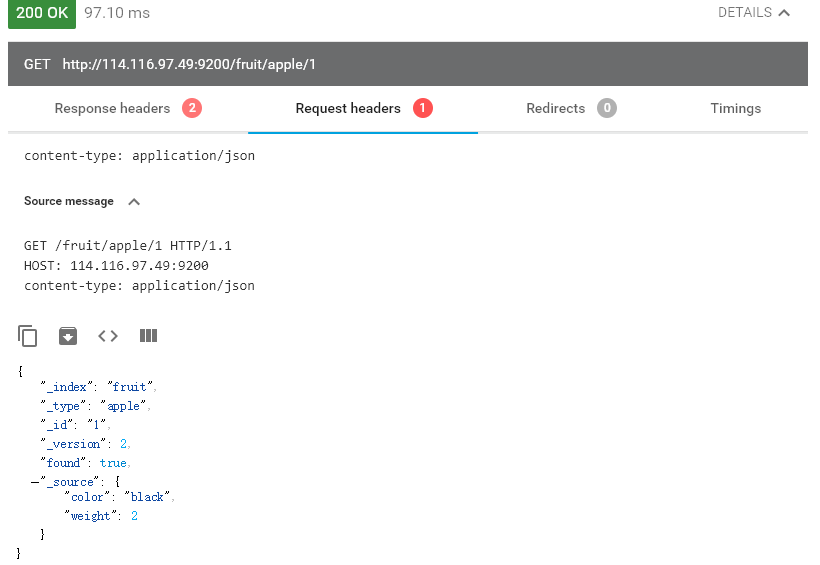Image resolution: width=820 pixels, height=565 pixels.
Task: Copy the response body to clipboard
Action: click(28, 336)
